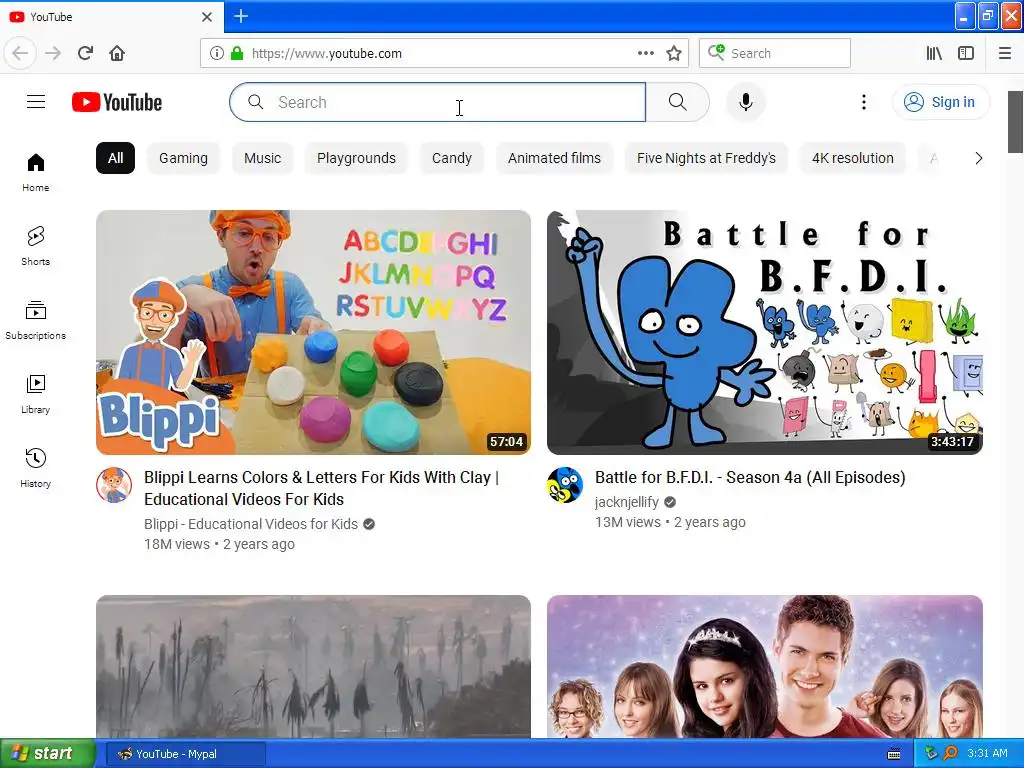Go to browser home page

(117, 53)
